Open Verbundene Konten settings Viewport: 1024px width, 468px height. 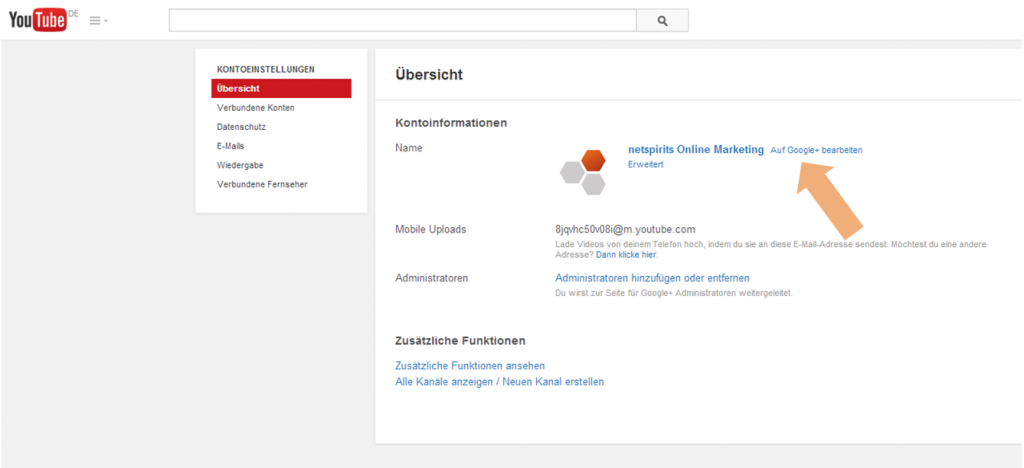click(255, 108)
